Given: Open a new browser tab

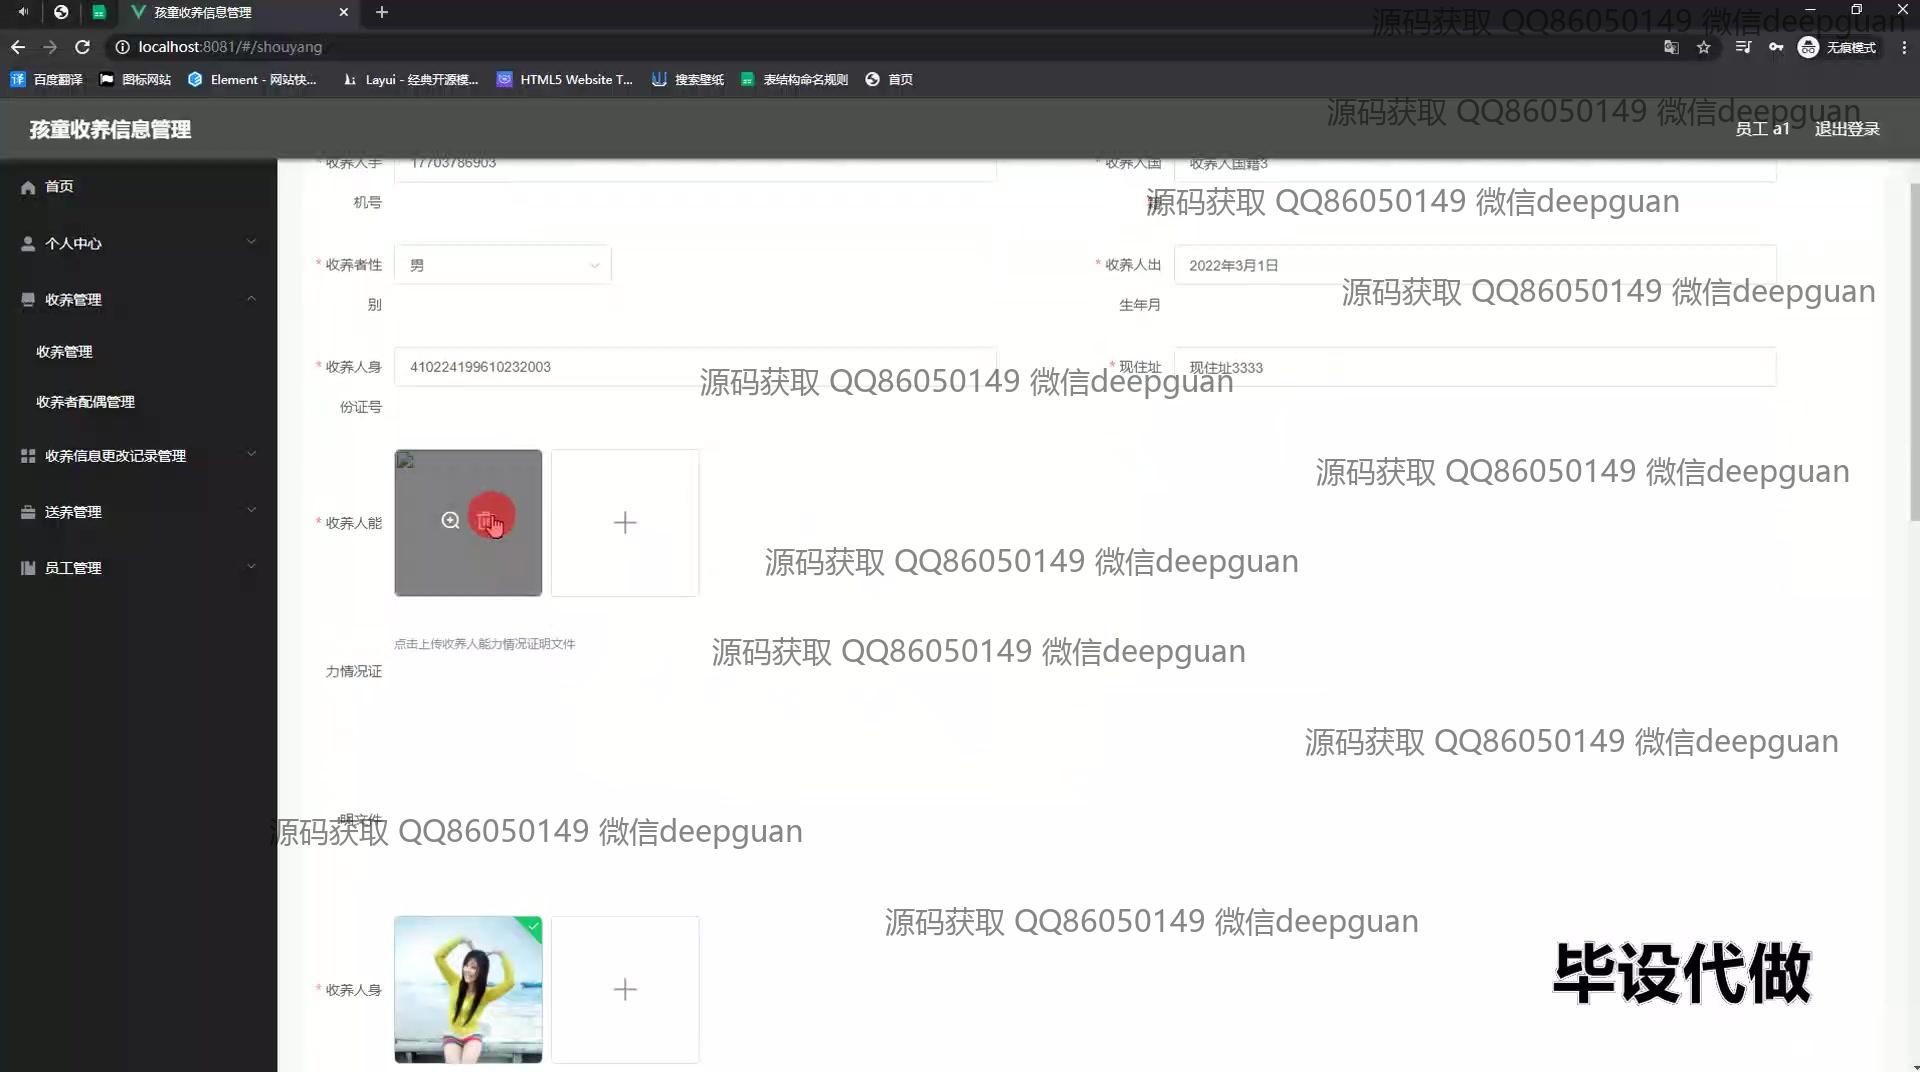Looking at the screenshot, I should pyautogui.click(x=382, y=12).
